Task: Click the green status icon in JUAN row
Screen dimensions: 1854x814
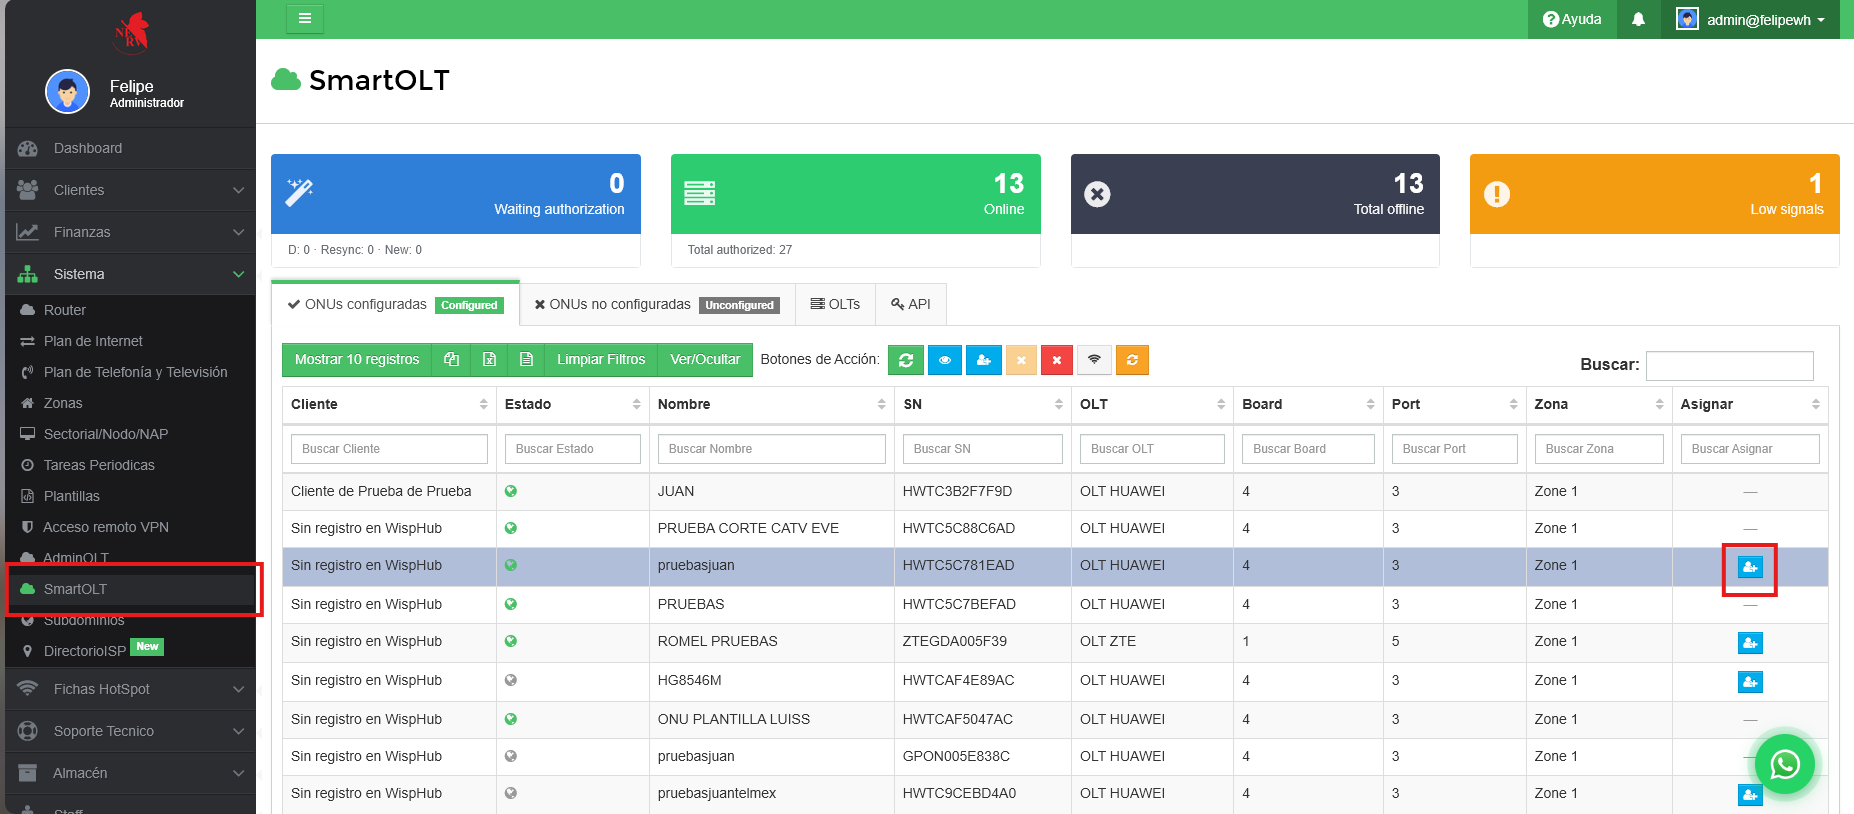Action: (511, 491)
